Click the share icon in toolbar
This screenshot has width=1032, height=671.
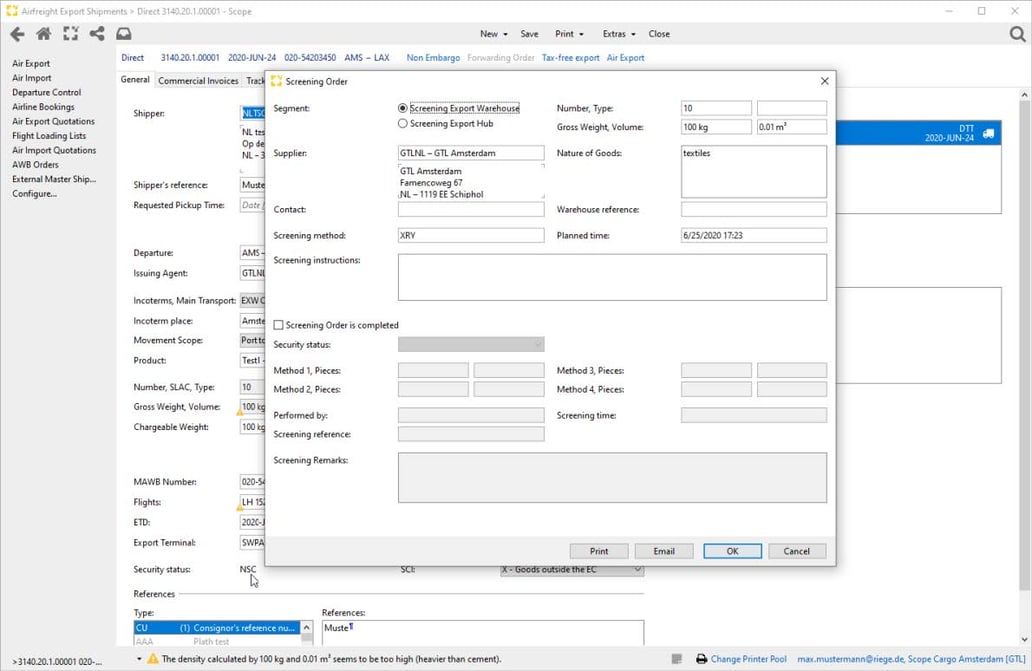[x=97, y=34]
